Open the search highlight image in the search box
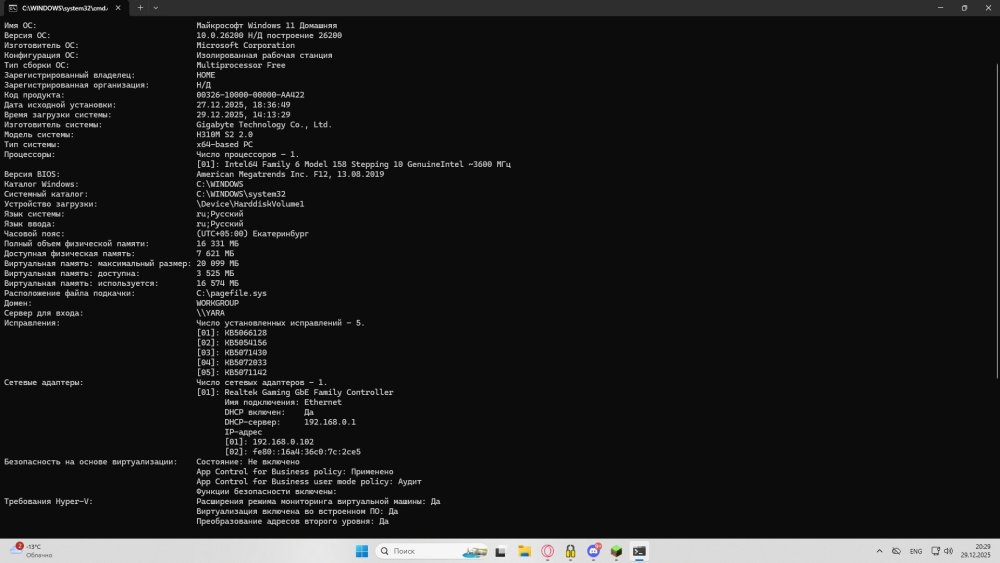 click(474, 551)
